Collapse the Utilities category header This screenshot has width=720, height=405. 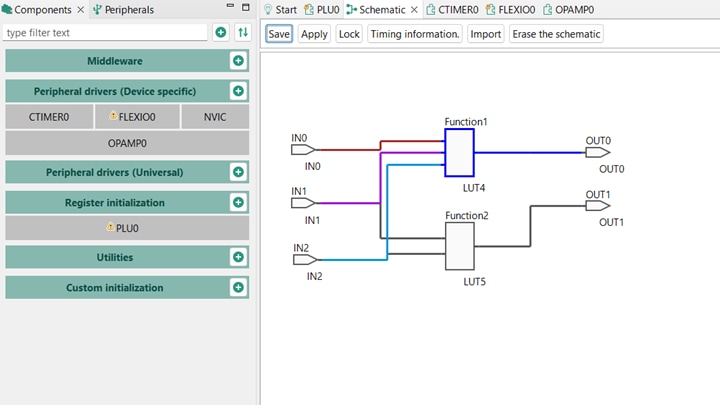(x=115, y=257)
